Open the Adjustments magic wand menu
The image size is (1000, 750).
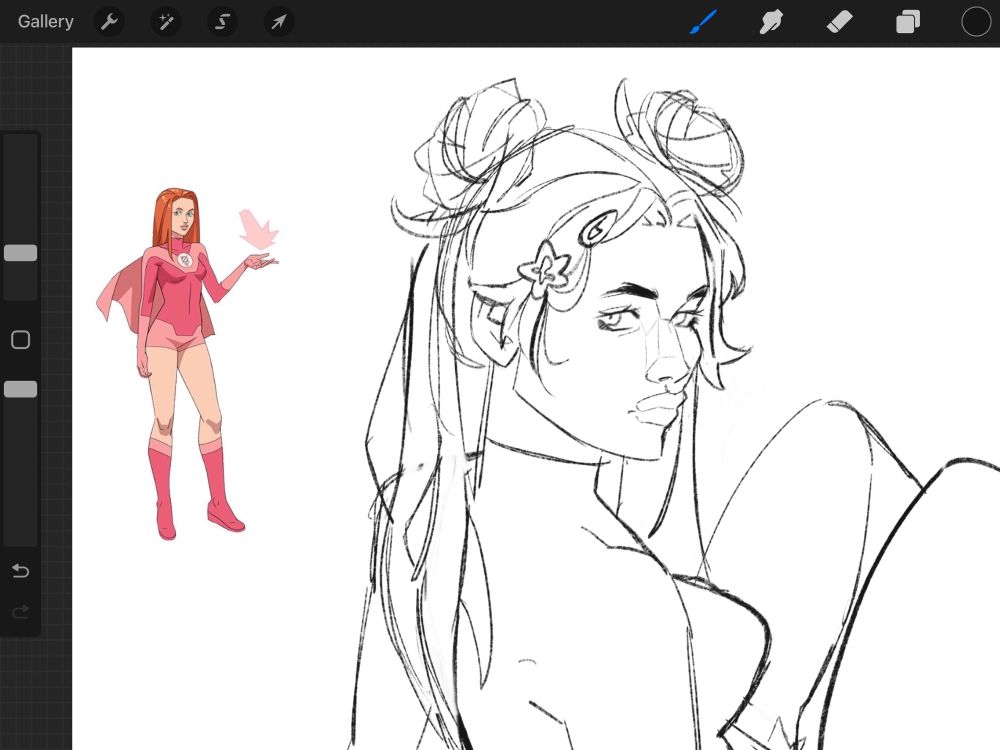coord(166,22)
